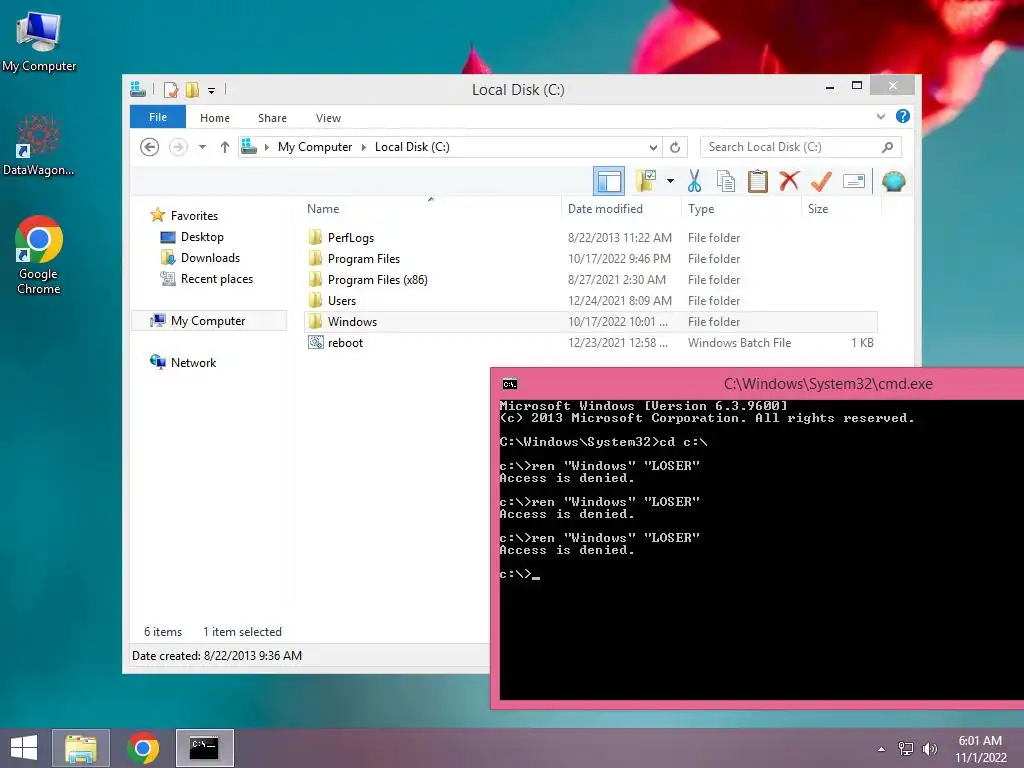Viewport: 1024px width, 768px height.
Task: Click the quick access New Folder icon
Action: pyautogui.click(x=193, y=89)
